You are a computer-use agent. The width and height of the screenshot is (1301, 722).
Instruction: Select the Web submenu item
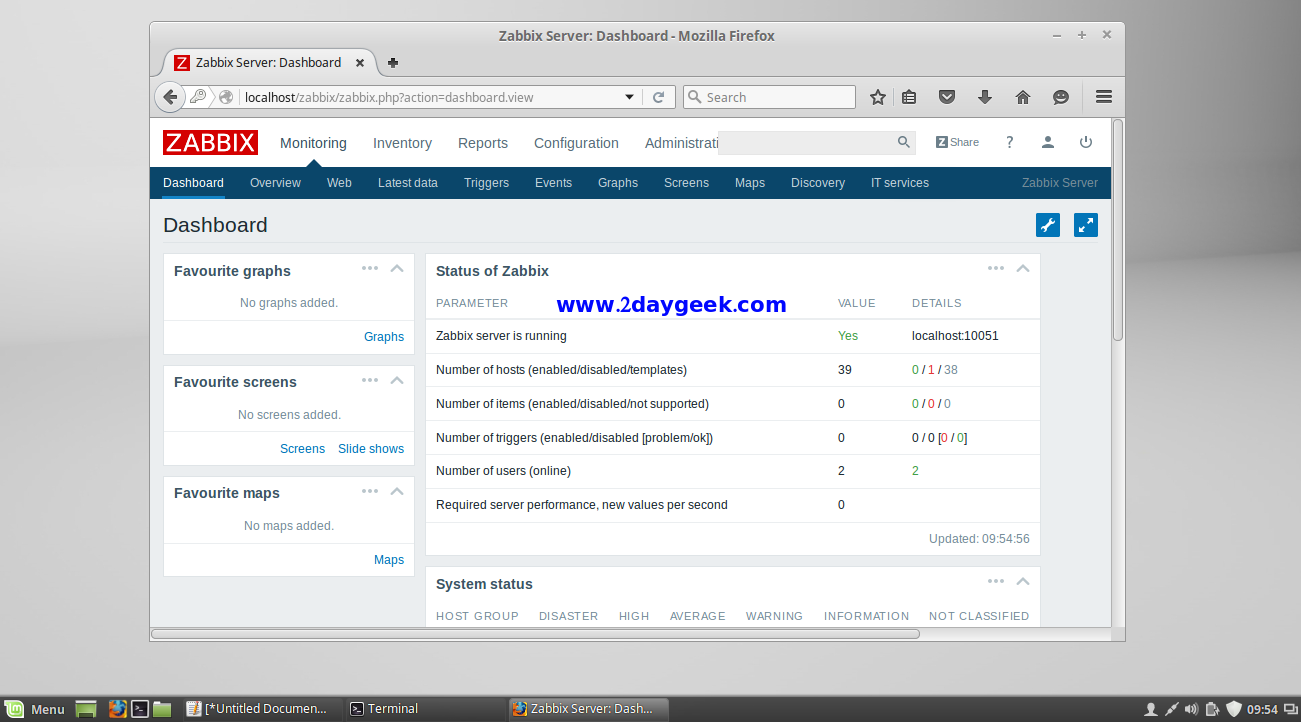[339, 183]
